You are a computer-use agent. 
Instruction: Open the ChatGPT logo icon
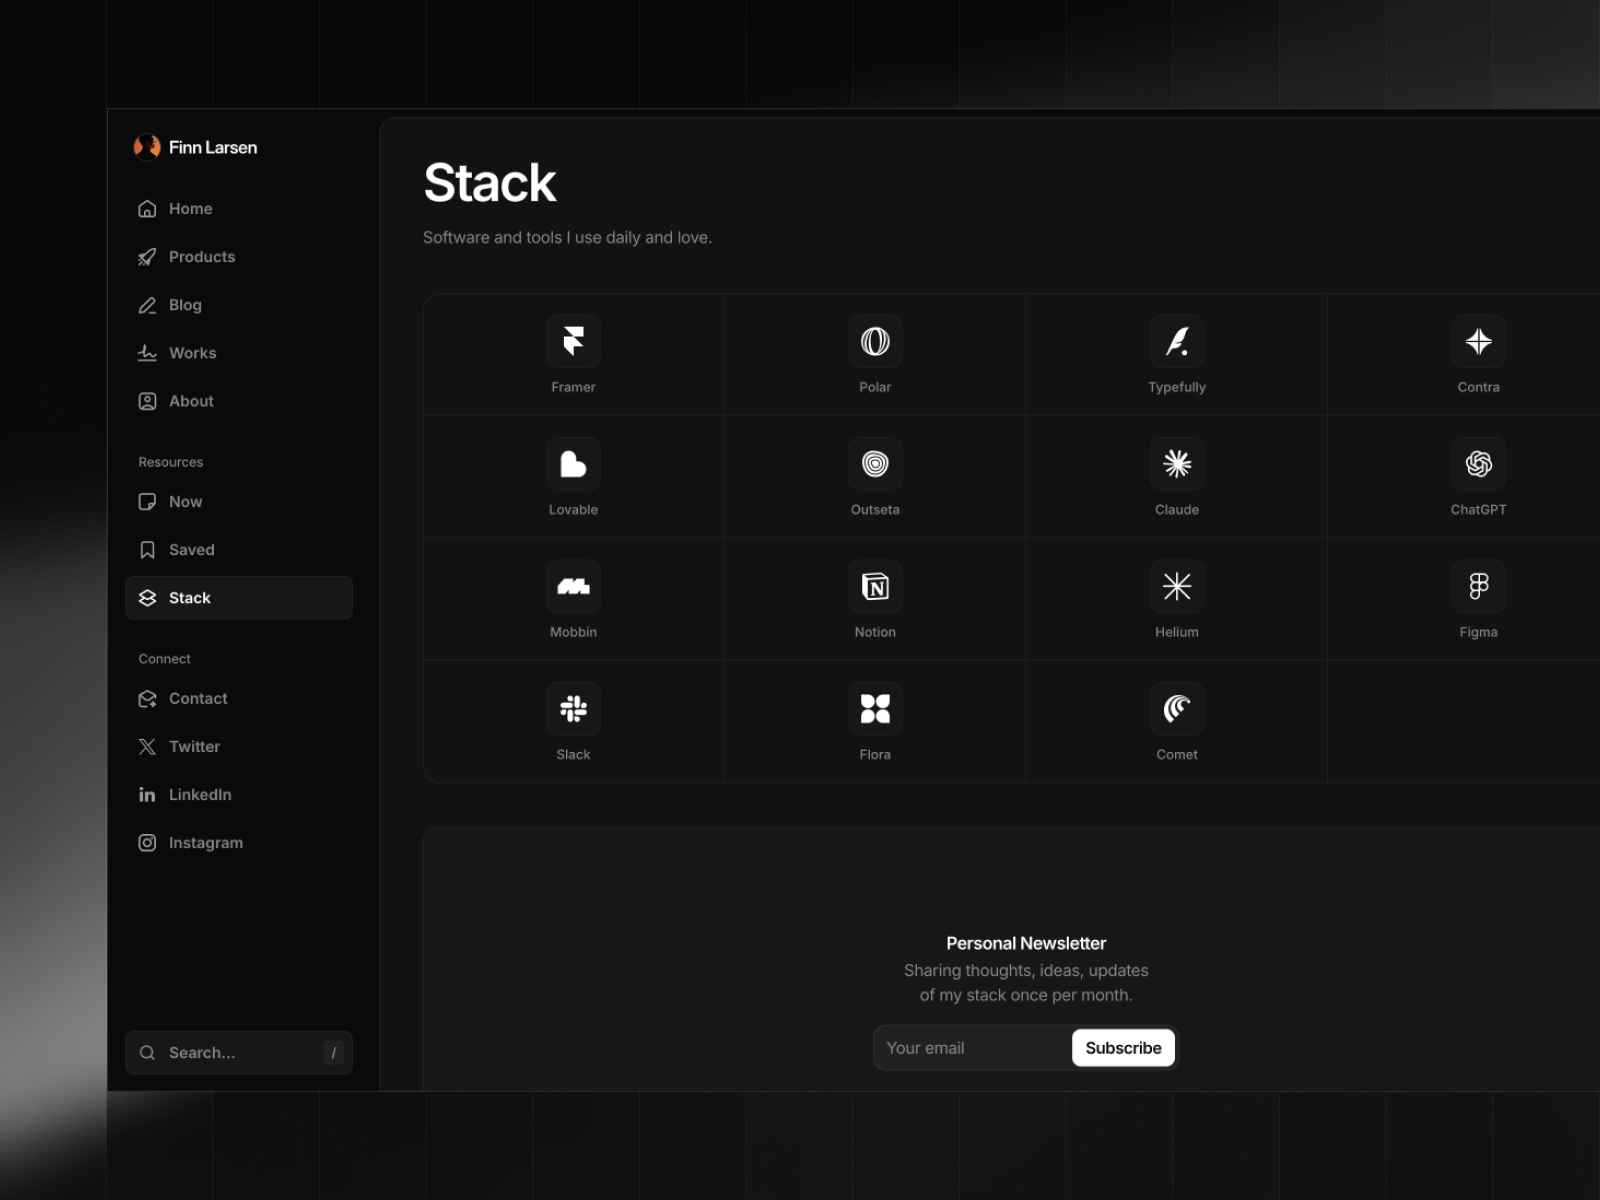[x=1479, y=464]
